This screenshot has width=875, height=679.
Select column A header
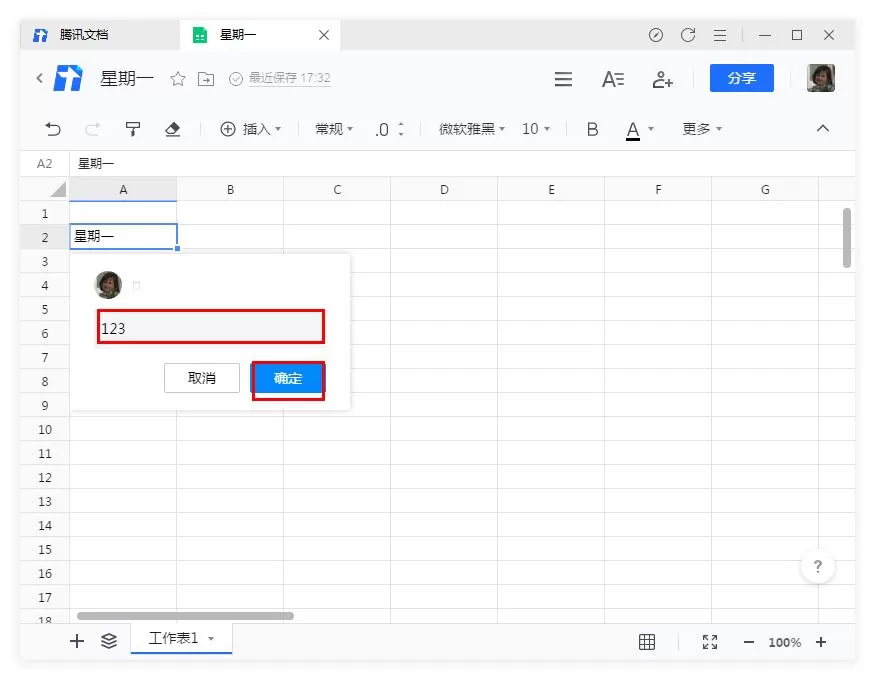(123, 190)
